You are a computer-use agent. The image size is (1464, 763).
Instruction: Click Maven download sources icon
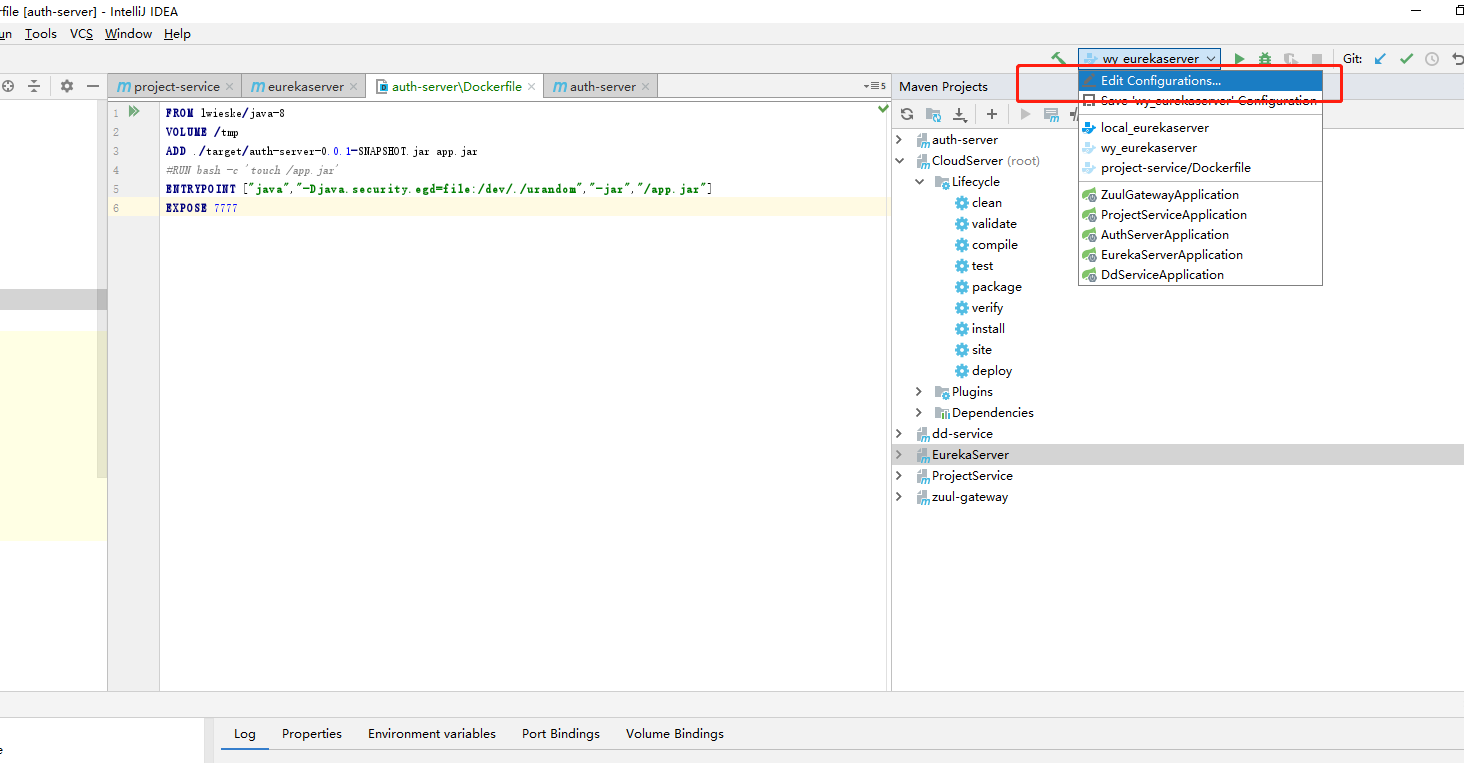tap(960, 114)
